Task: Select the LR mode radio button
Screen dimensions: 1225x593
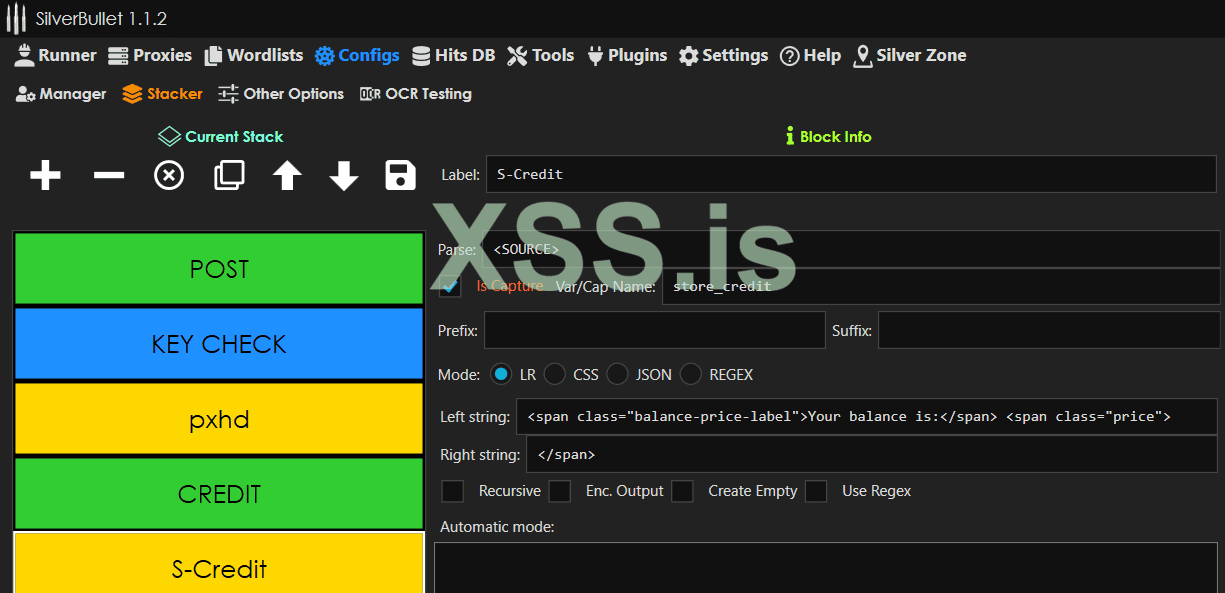Action: 501,375
